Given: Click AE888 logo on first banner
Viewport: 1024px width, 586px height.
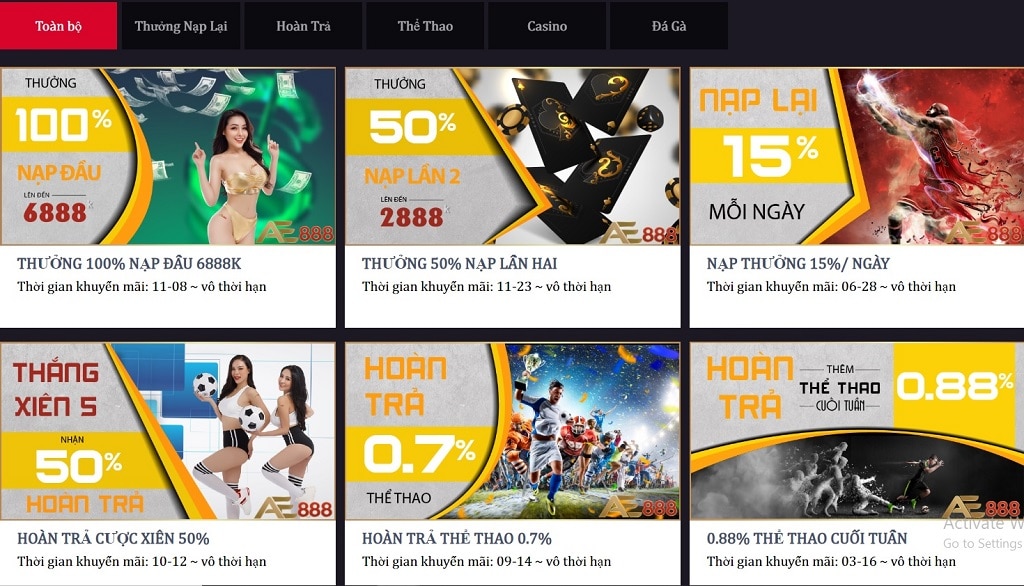Looking at the screenshot, I should click(x=295, y=232).
